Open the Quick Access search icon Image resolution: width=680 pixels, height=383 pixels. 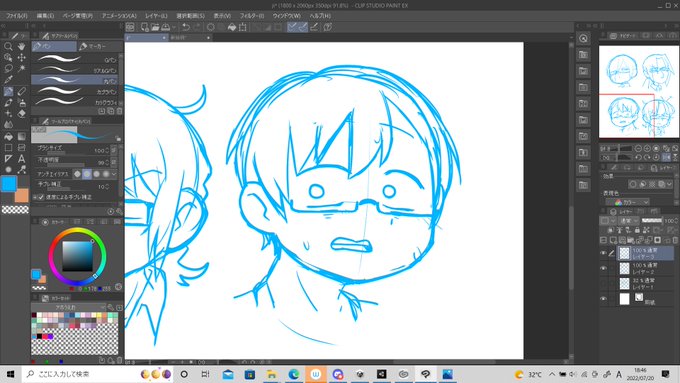pos(584,38)
